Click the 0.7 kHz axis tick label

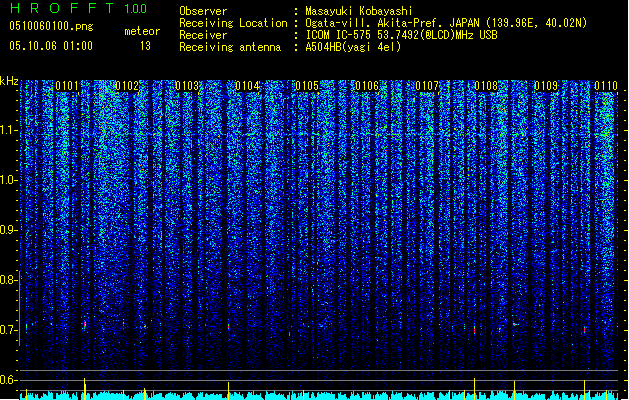(x=8, y=330)
